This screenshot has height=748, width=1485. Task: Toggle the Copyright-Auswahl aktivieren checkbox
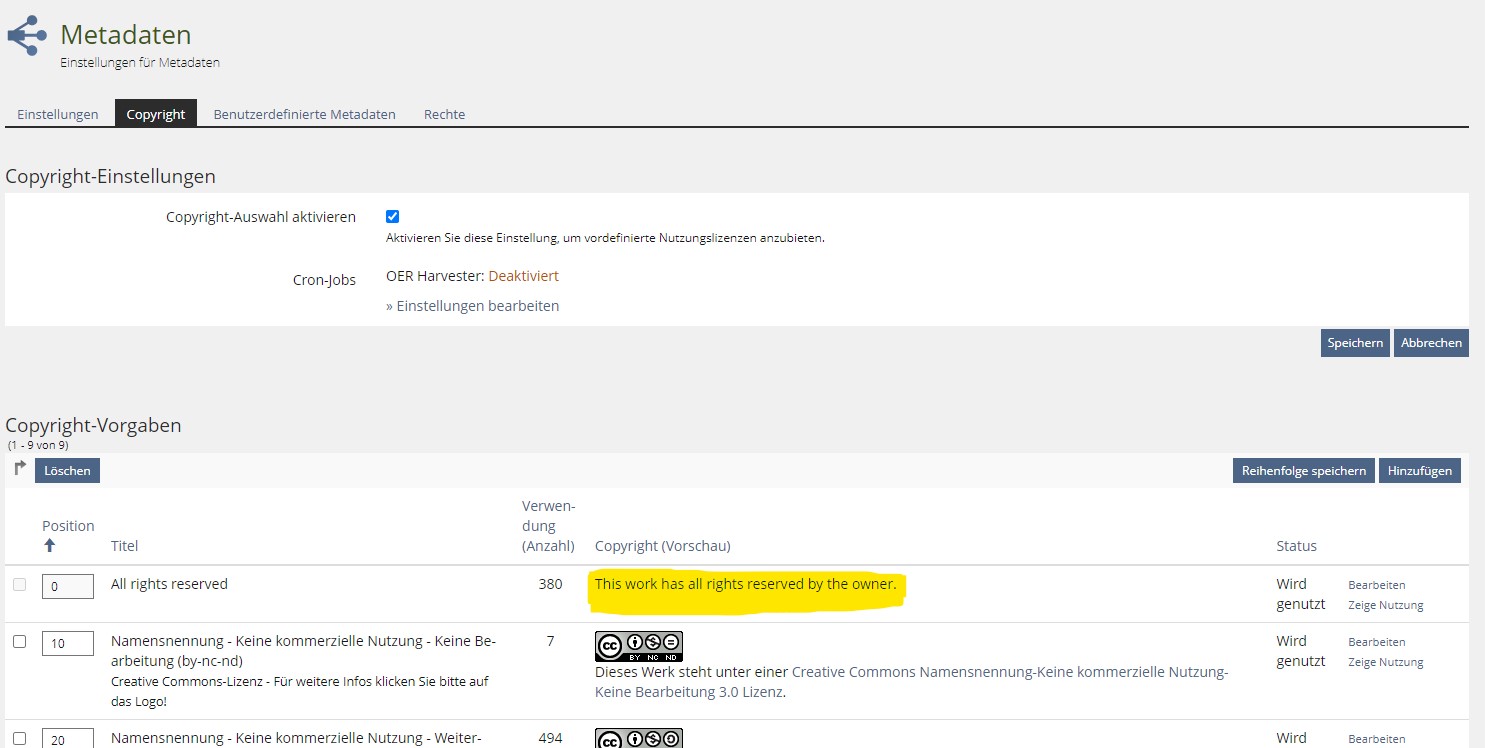coord(392,217)
